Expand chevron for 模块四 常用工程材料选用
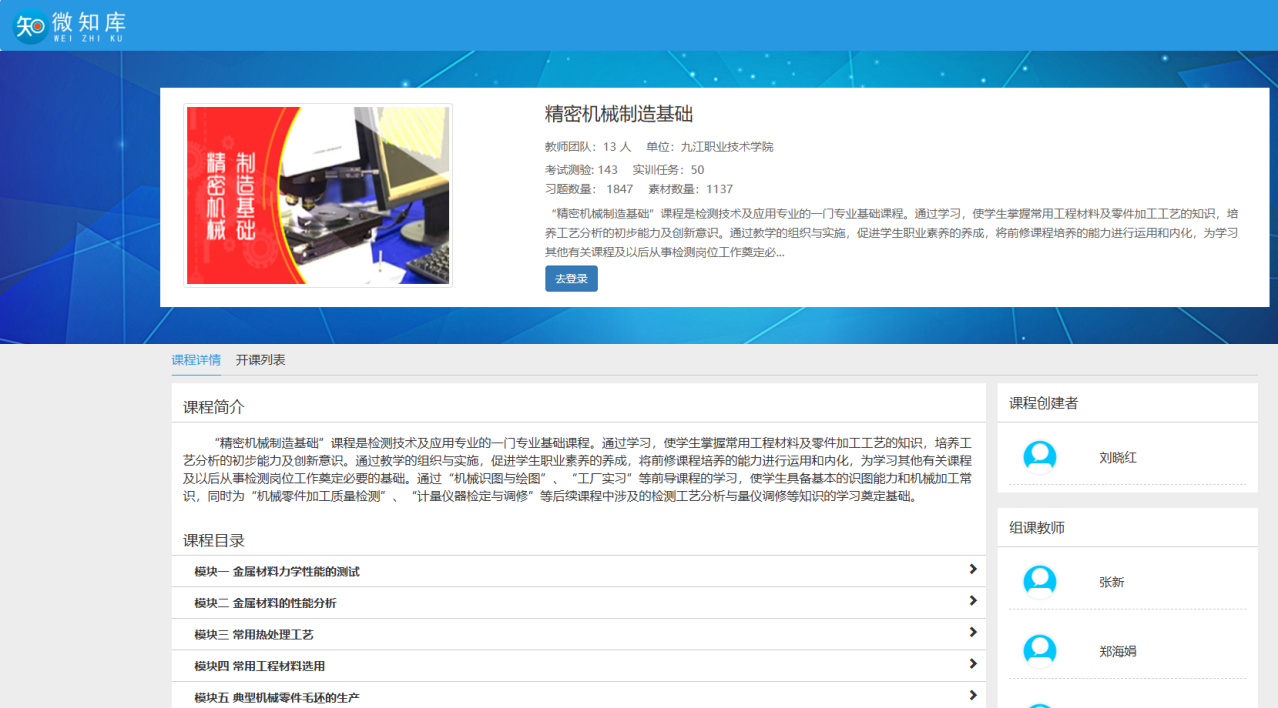 point(972,664)
